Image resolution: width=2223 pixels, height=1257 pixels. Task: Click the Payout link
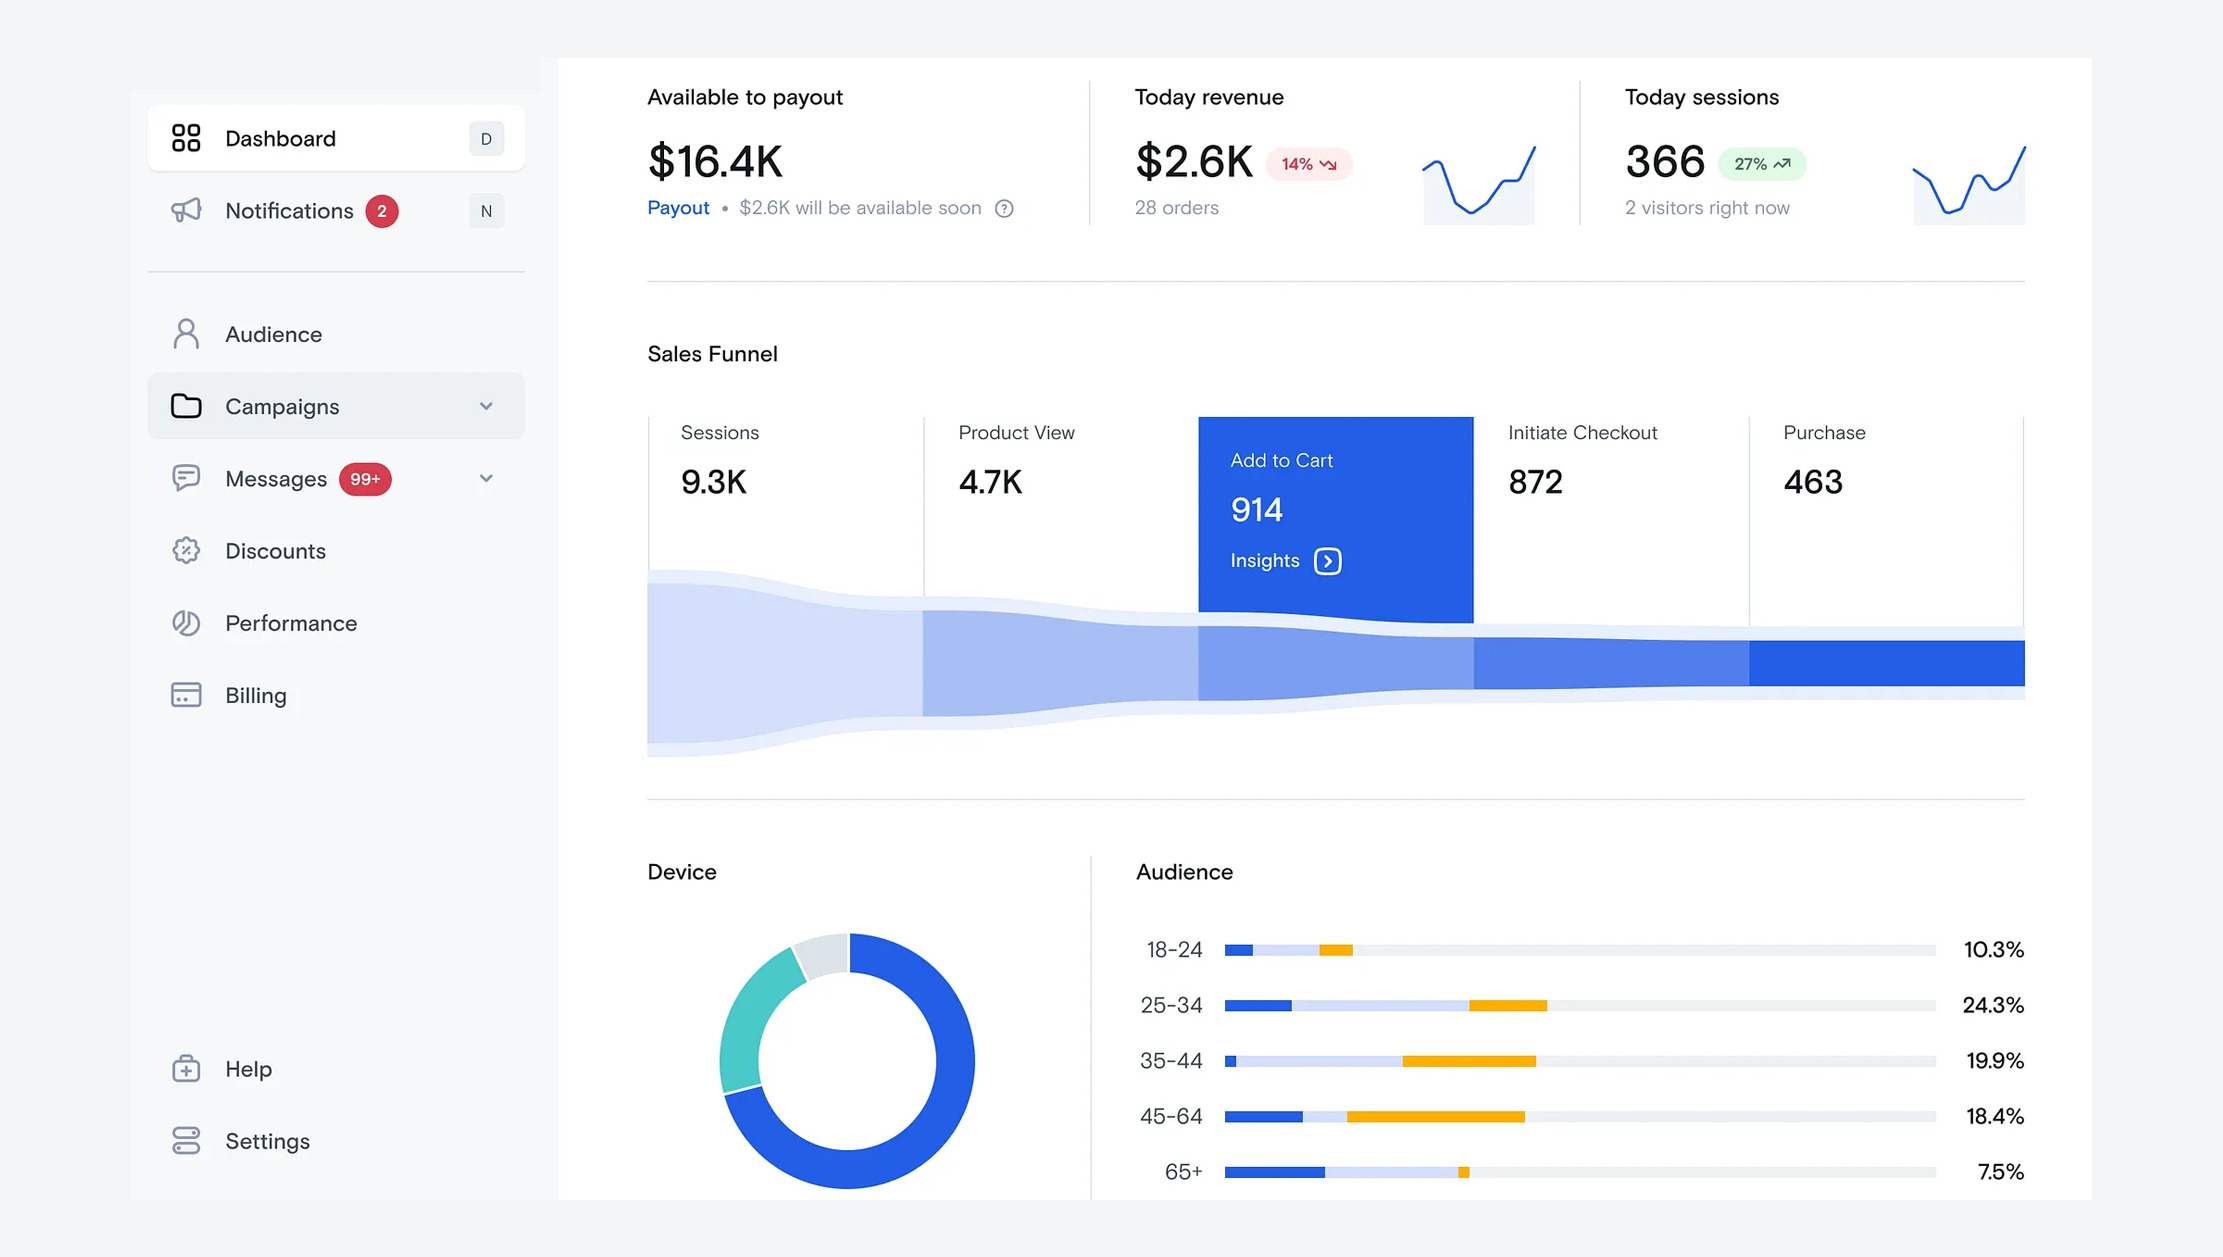coord(678,208)
